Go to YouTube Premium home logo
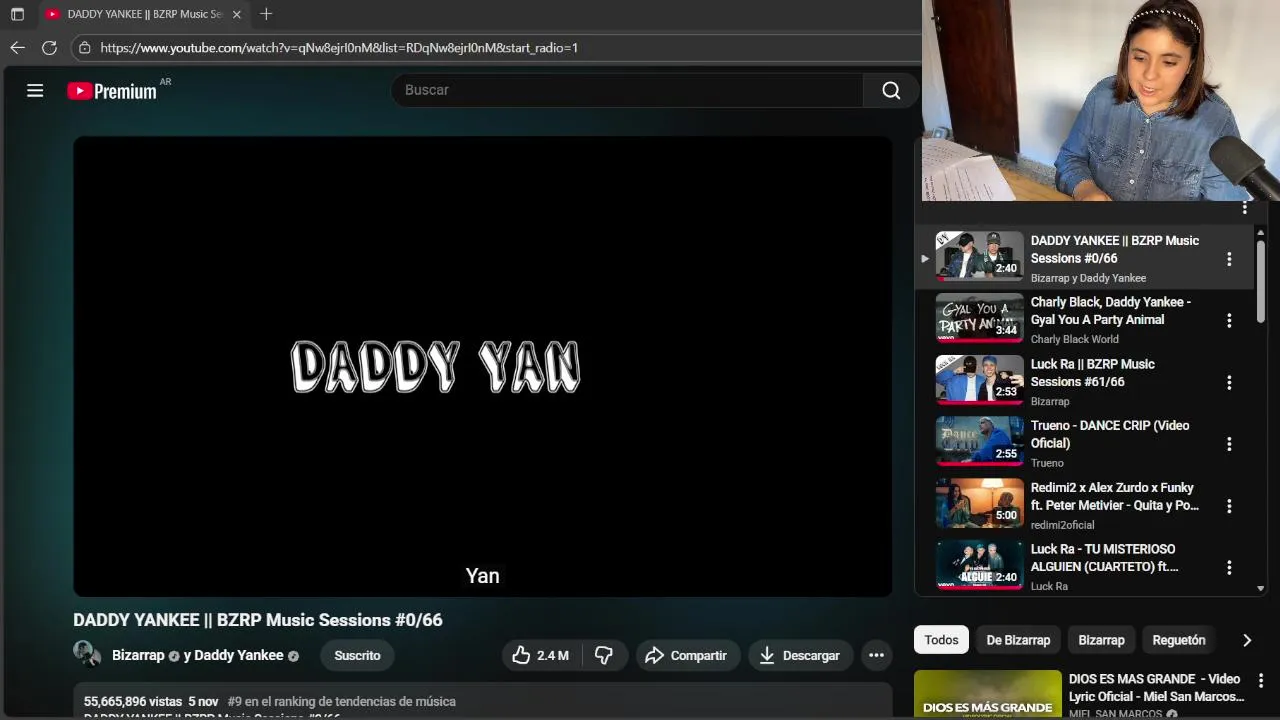The image size is (1280, 720). [x=112, y=91]
